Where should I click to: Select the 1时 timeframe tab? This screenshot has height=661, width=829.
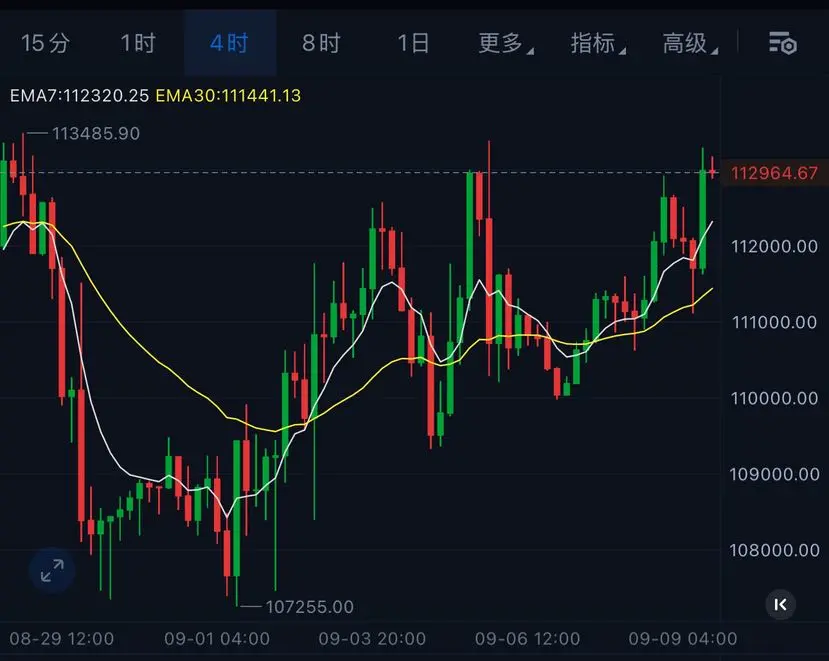pyautogui.click(x=137, y=43)
